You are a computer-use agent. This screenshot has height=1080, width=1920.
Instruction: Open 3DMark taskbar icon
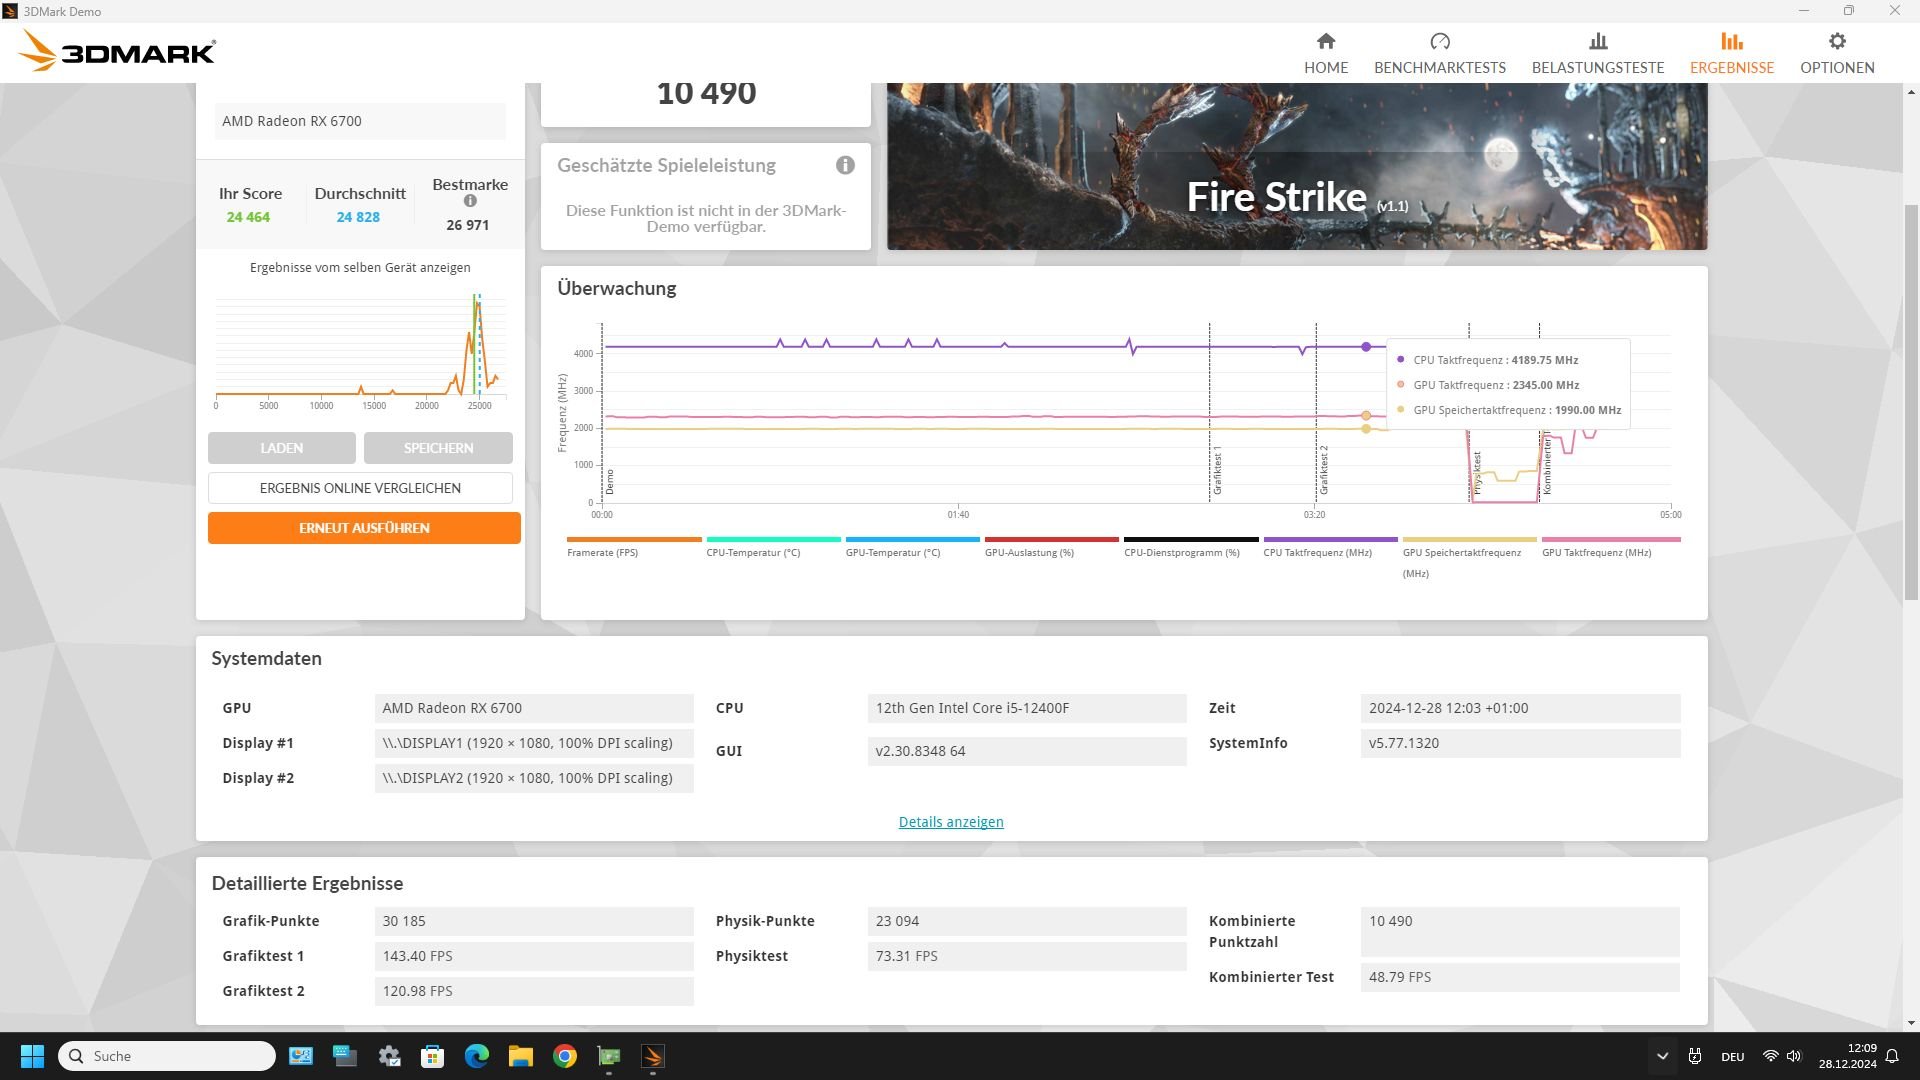click(652, 1056)
